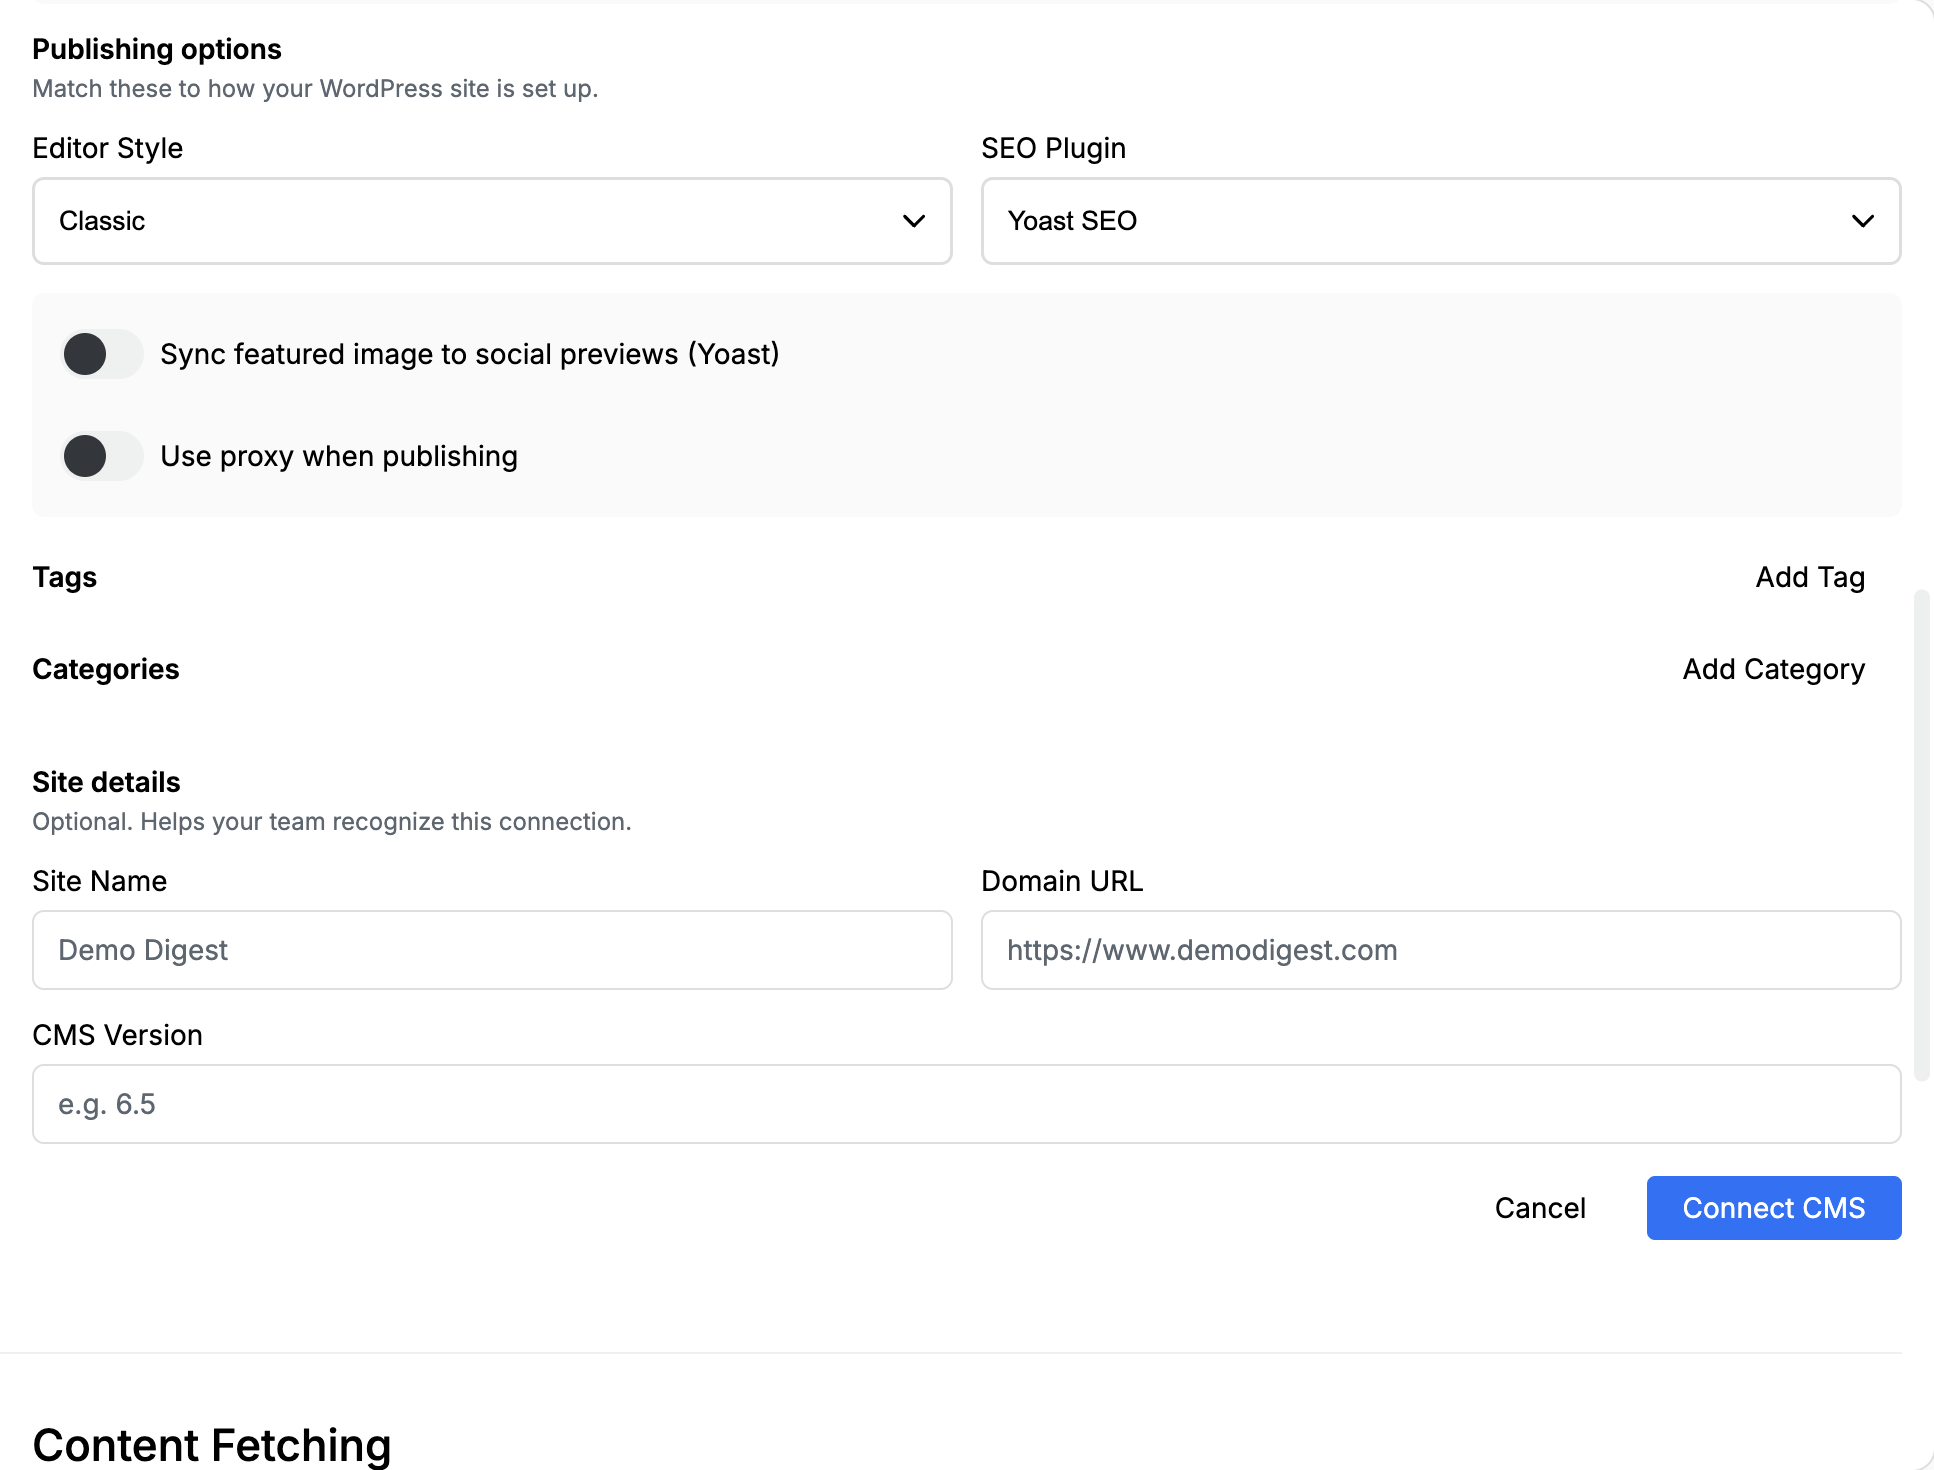Click the Connect CMS button
This screenshot has width=1934, height=1470.
(x=1774, y=1208)
